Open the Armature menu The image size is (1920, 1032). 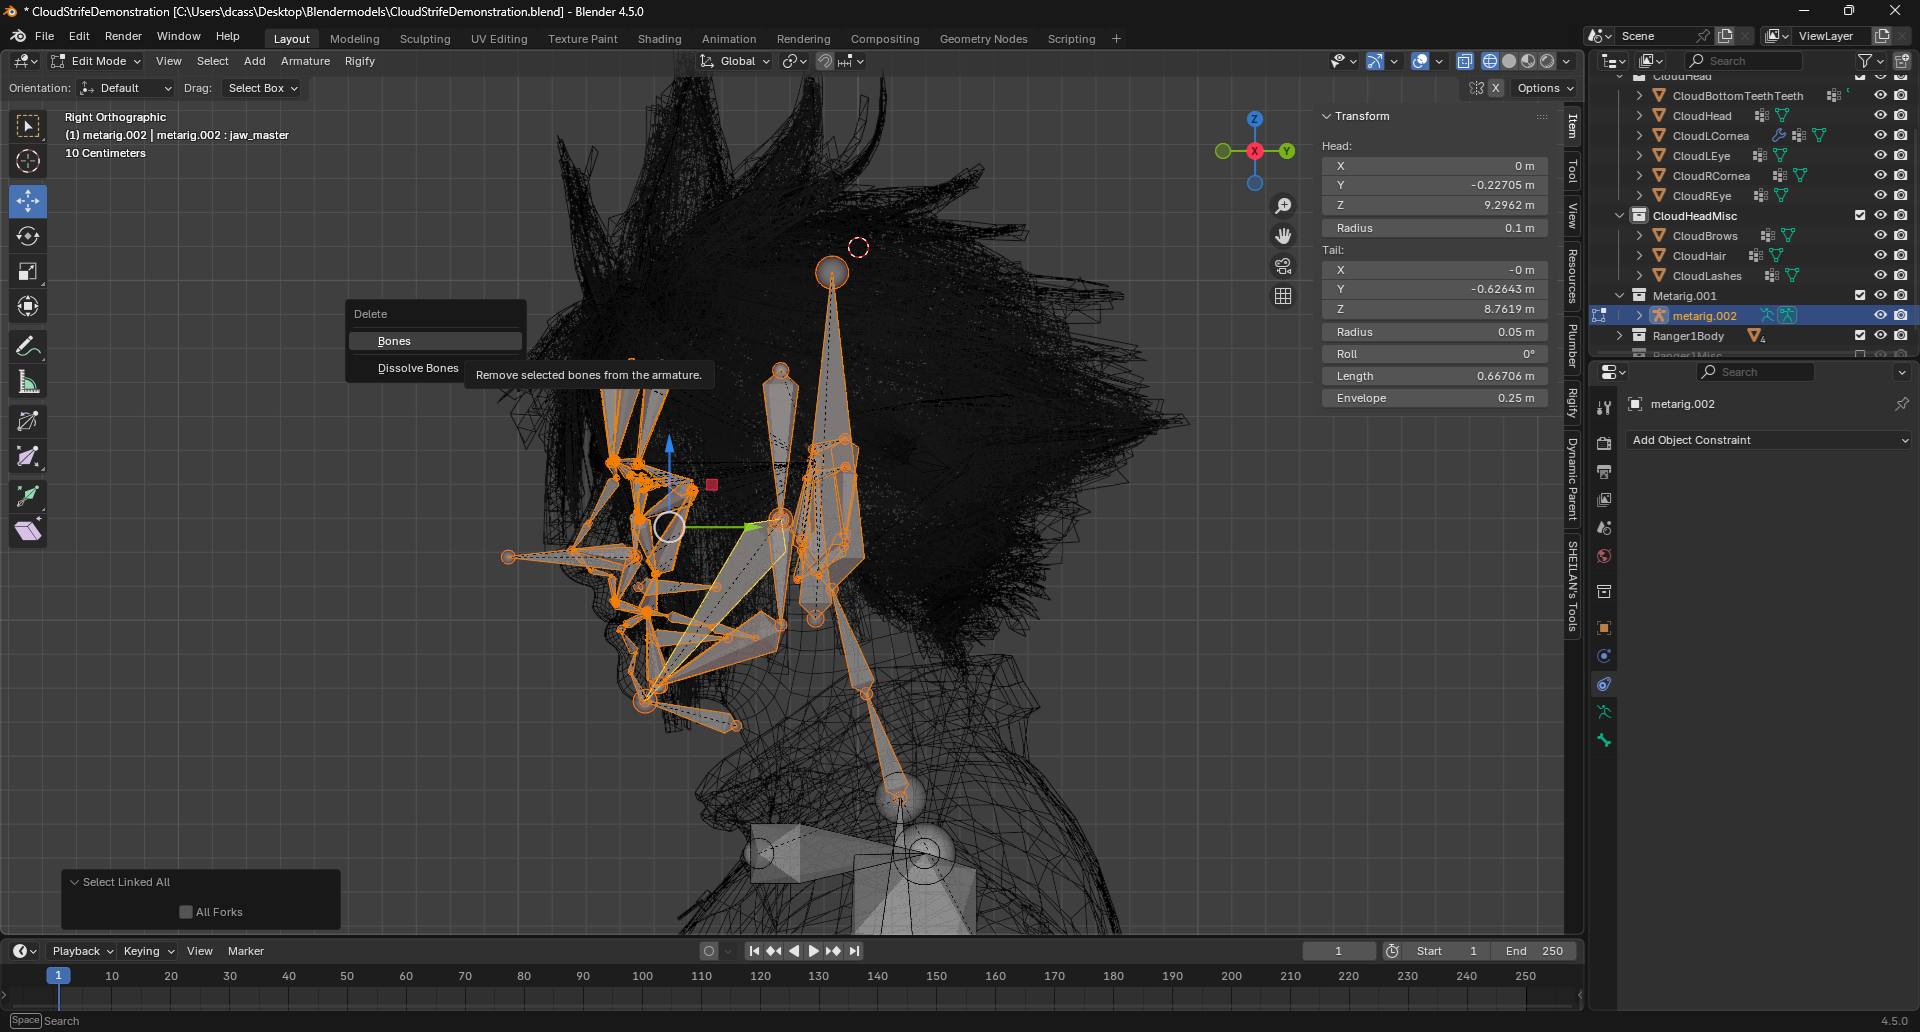pos(305,61)
